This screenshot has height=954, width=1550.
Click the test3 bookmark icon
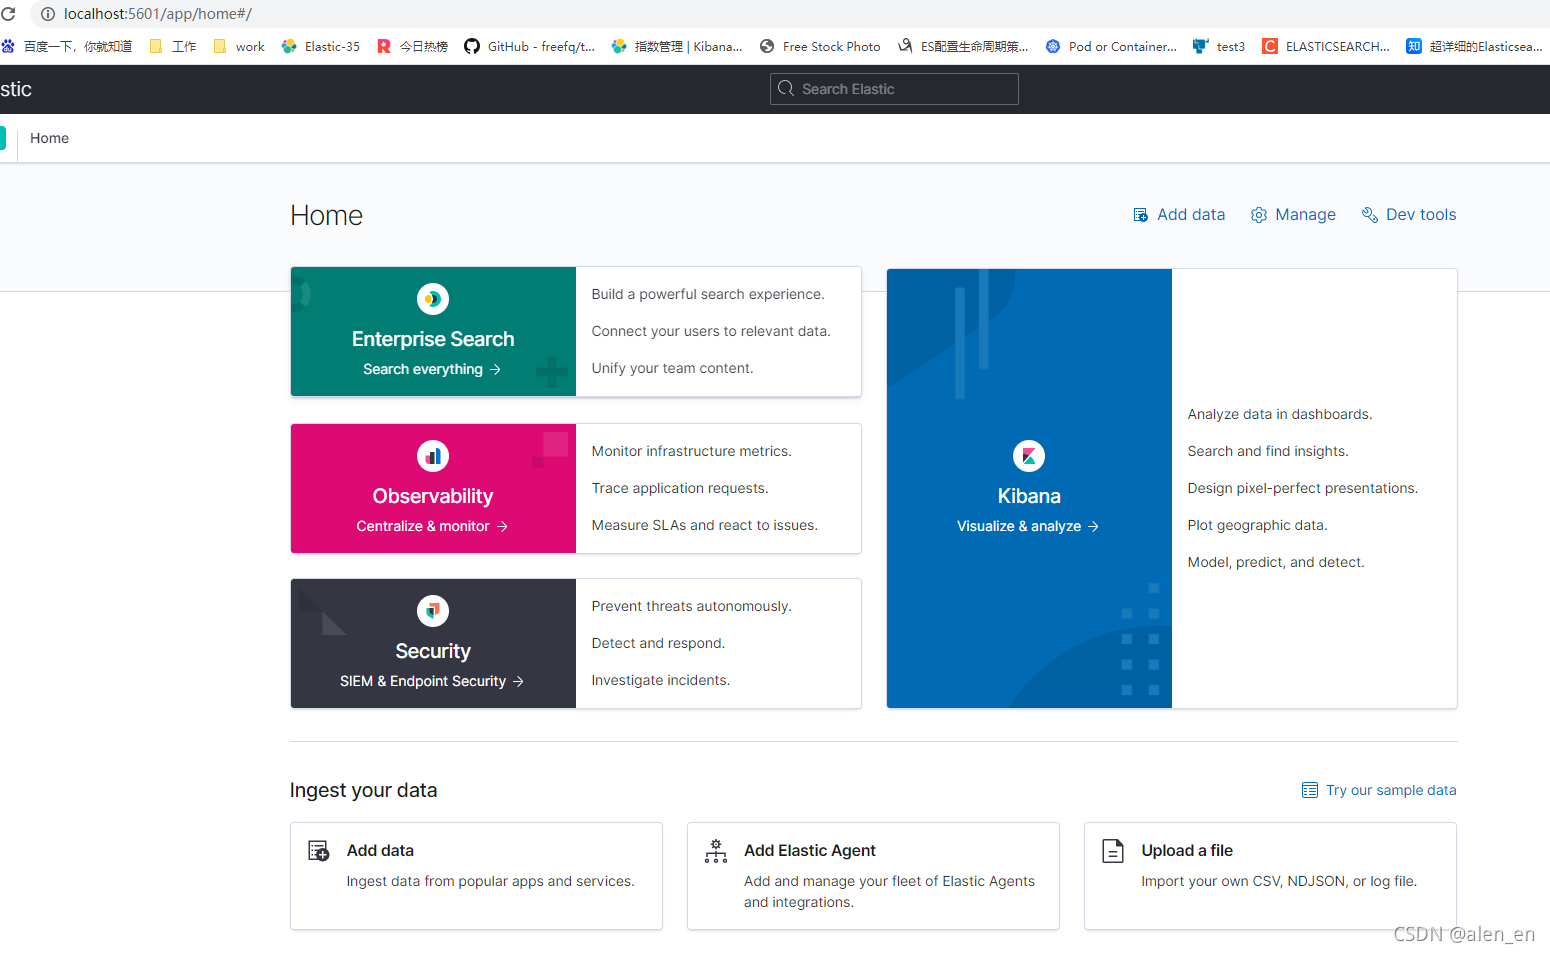tap(1201, 46)
